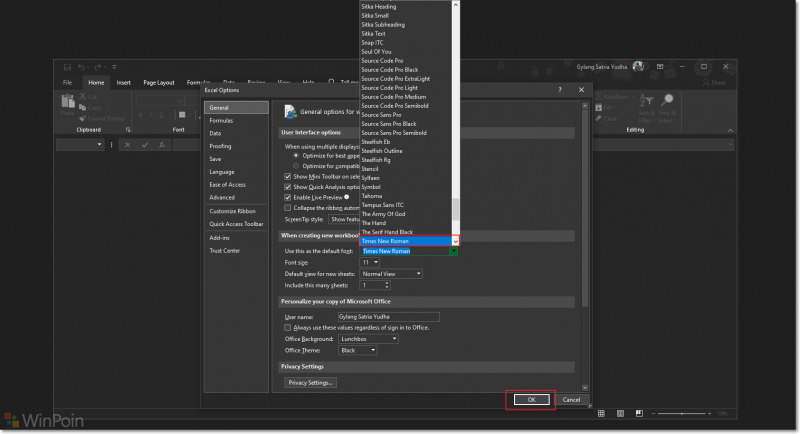Click the formula bar cancel X icon
Screen dimensions: 800x434
[x=128, y=145]
